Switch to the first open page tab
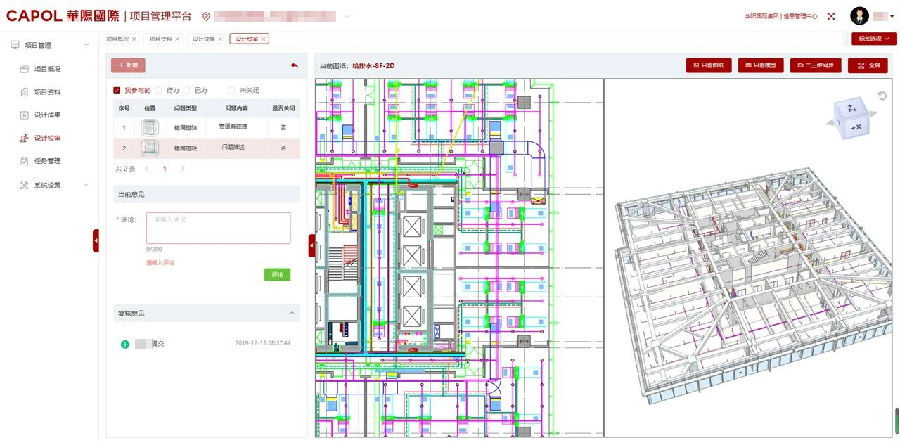This screenshot has height=441, width=900. pos(122,38)
